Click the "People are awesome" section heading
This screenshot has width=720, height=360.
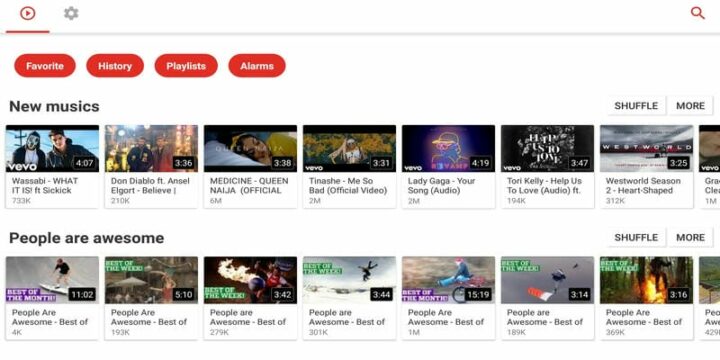click(x=86, y=238)
